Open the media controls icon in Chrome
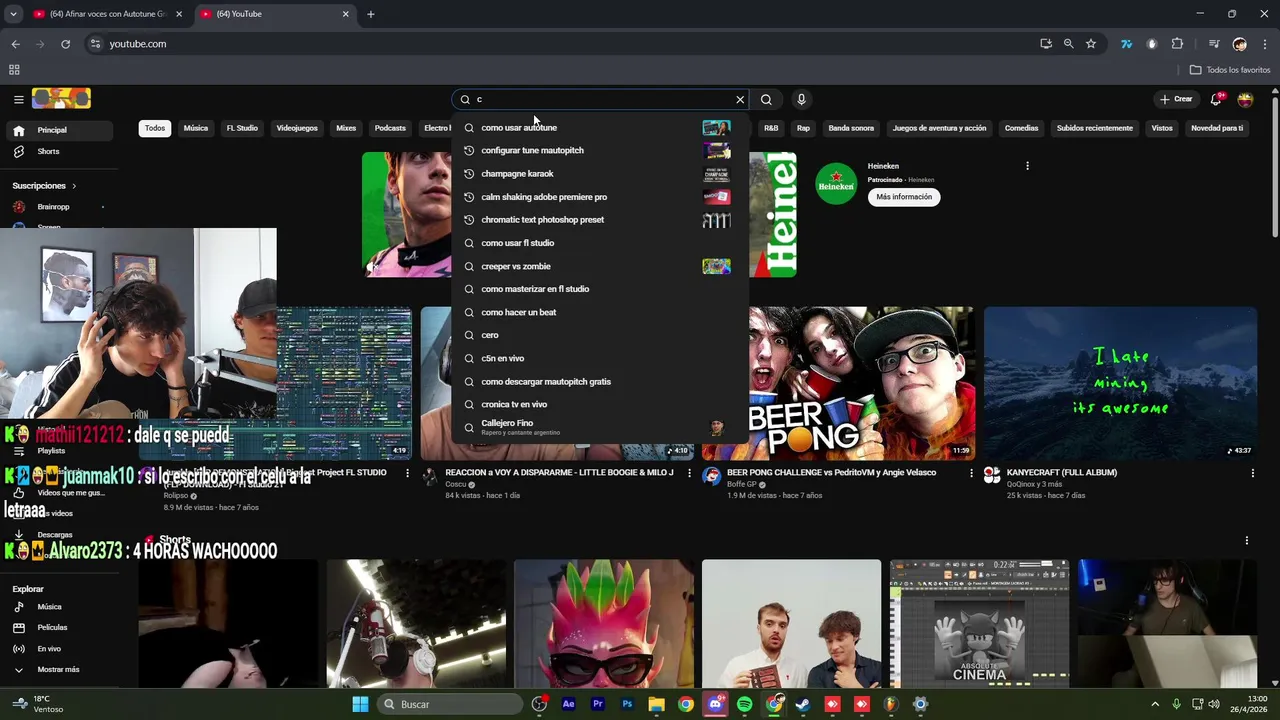The height and width of the screenshot is (720, 1280). (x=1214, y=44)
